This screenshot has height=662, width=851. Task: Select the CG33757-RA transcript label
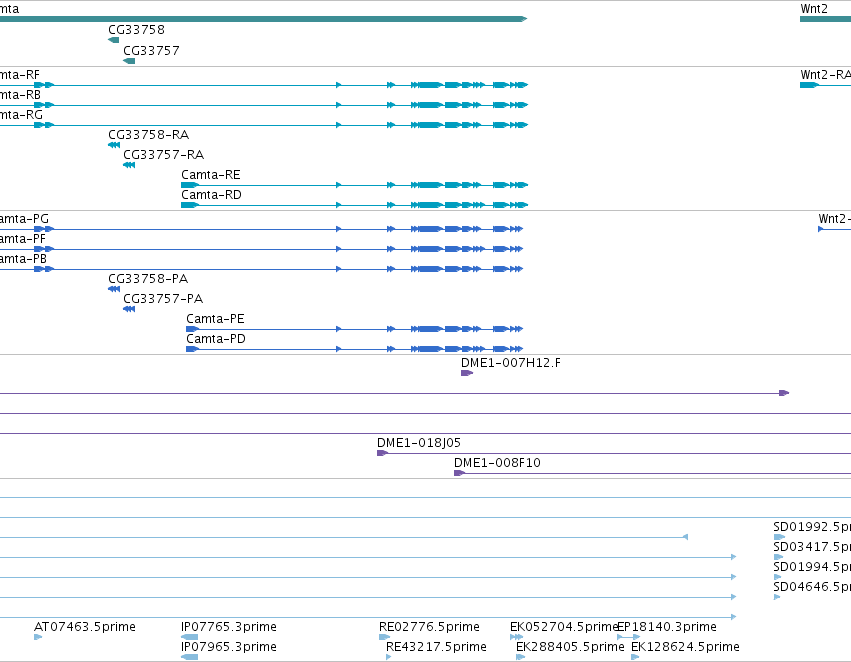coord(164,155)
